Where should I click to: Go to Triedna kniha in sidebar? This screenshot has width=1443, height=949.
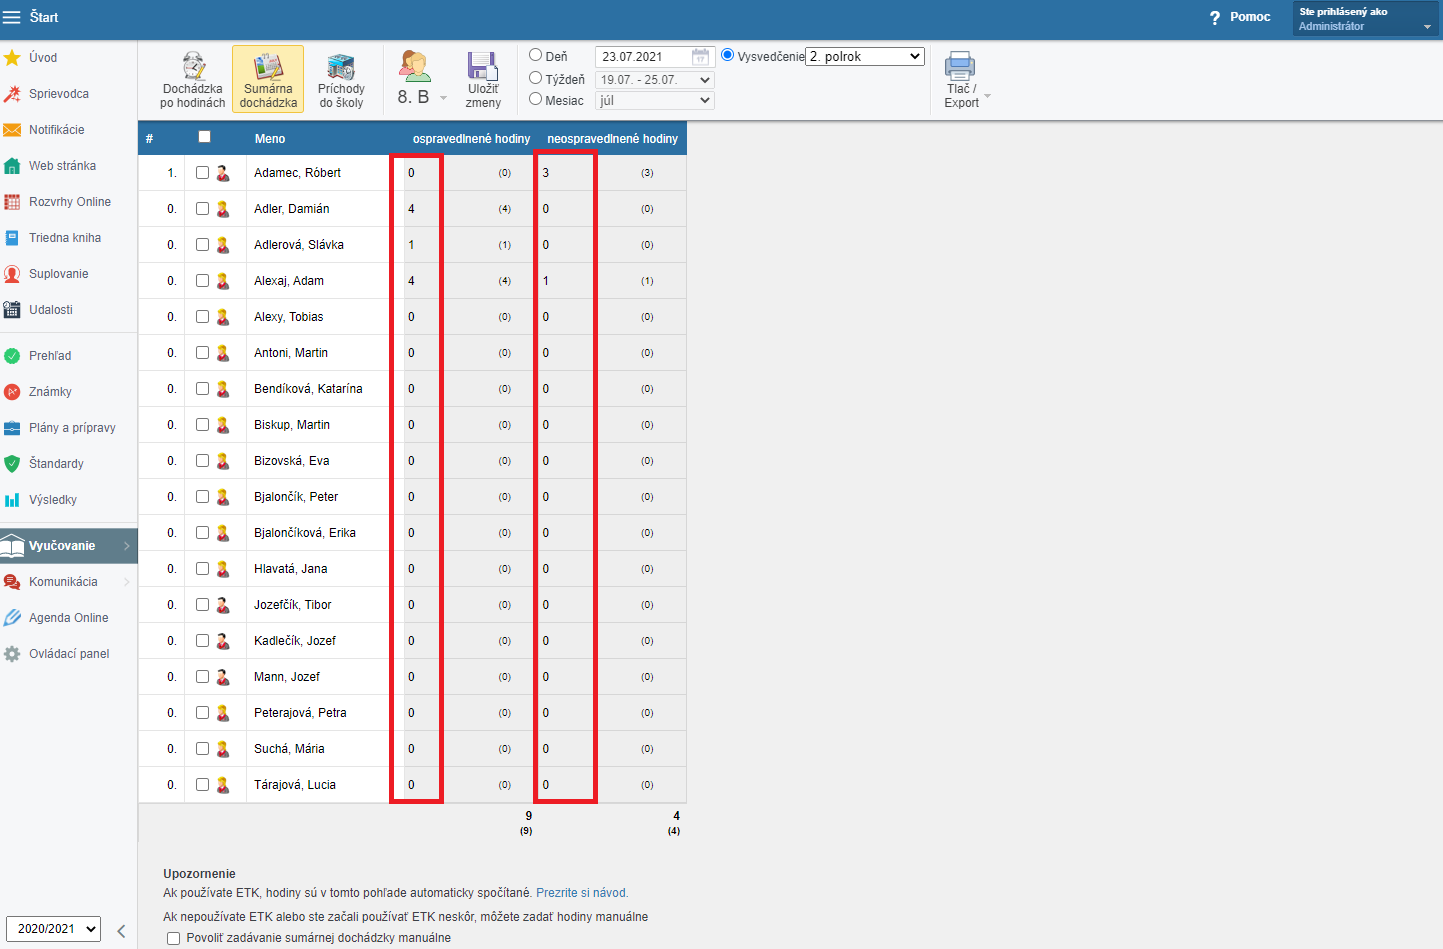[65, 238]
